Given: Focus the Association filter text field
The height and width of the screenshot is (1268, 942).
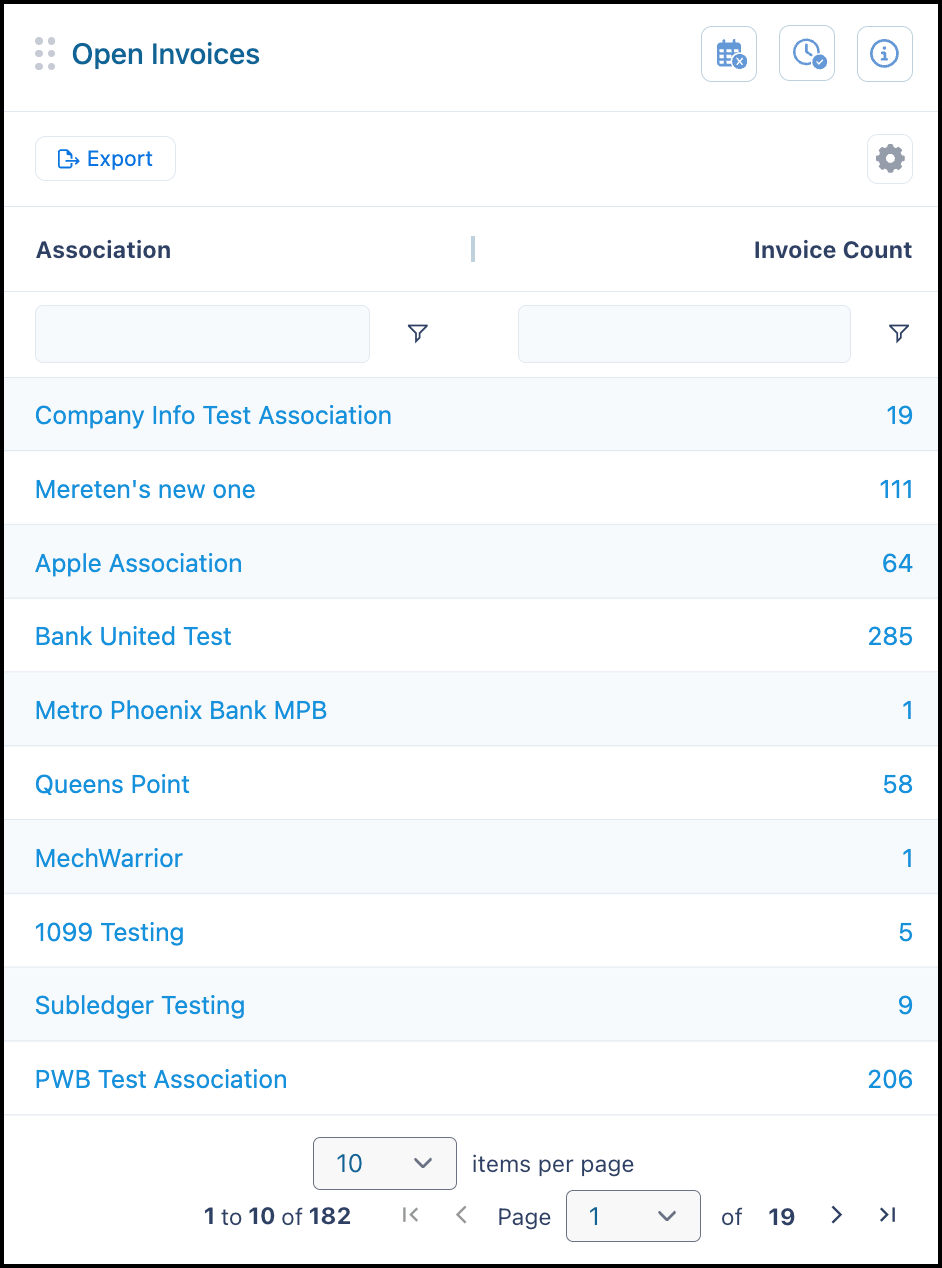Looking at the screenshot, I should (202, 334).
